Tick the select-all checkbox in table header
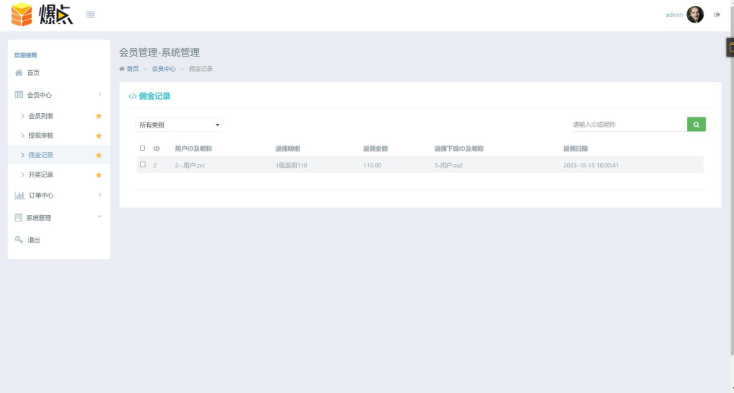Viewport: 734px width, 393px height. pyautogui.click(x=142, y=148)
